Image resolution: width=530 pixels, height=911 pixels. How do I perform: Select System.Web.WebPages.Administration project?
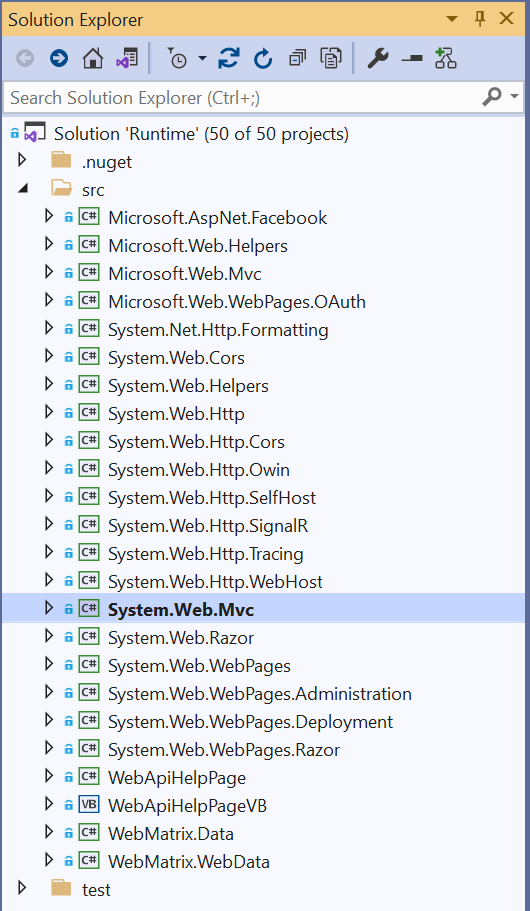tap(260, 693)
